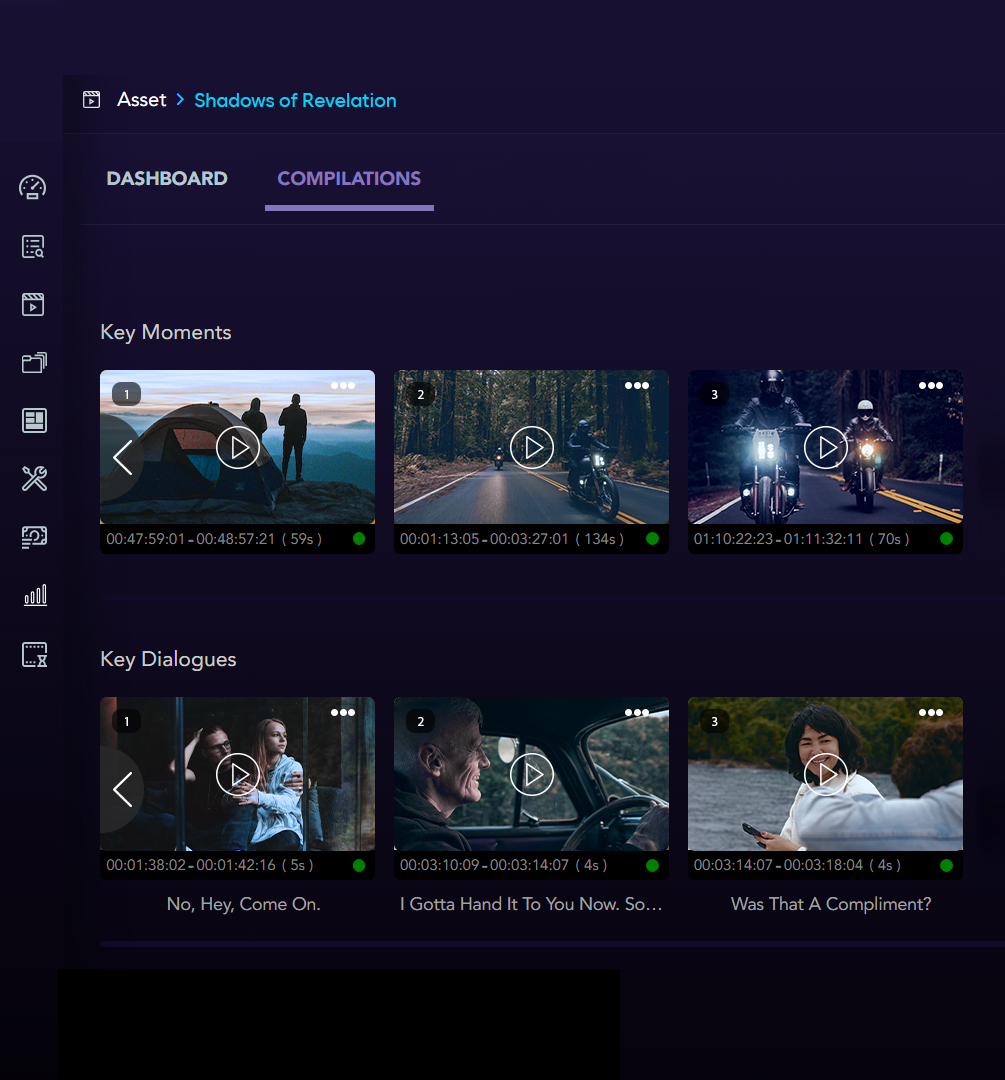Open the search list icon in the sidebar
1005x1080 pixels.
tap(33, 247)
